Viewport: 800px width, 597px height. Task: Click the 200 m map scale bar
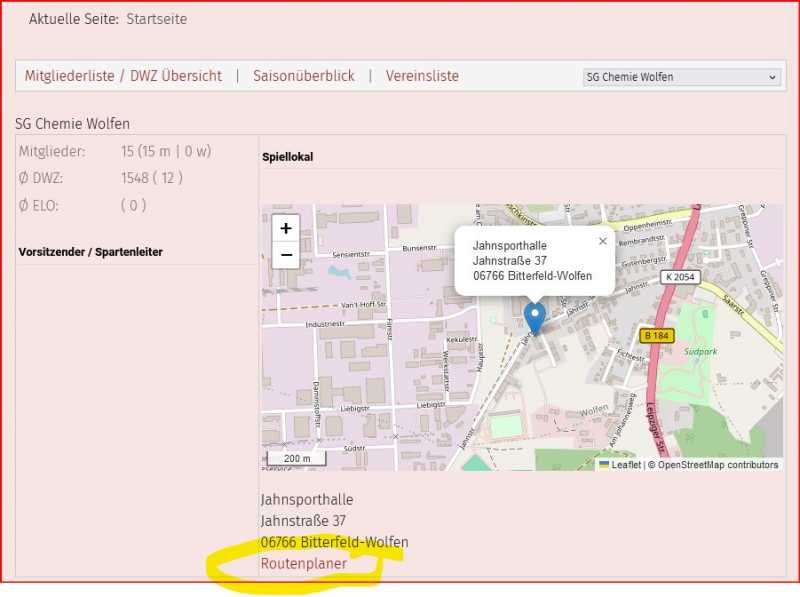point(298,459)
